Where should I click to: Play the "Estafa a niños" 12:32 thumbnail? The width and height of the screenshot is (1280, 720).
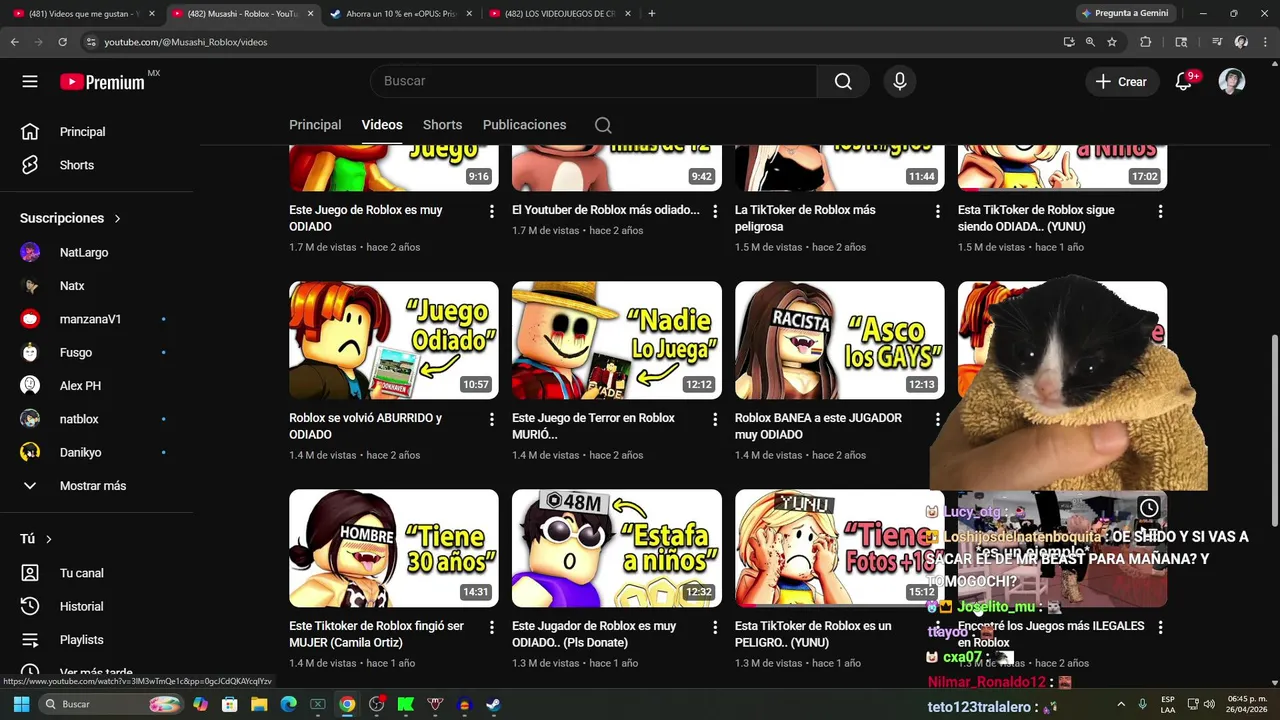(x=617, y=548)
